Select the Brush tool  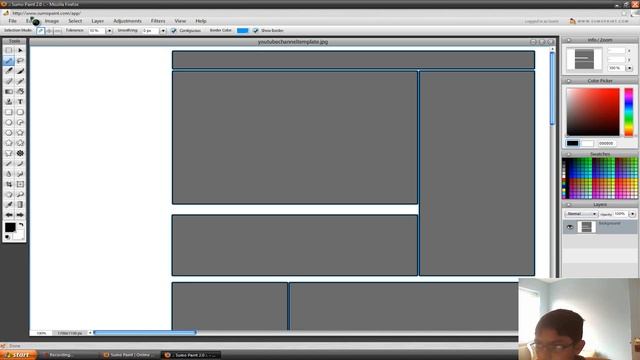(x=9, y=71)
